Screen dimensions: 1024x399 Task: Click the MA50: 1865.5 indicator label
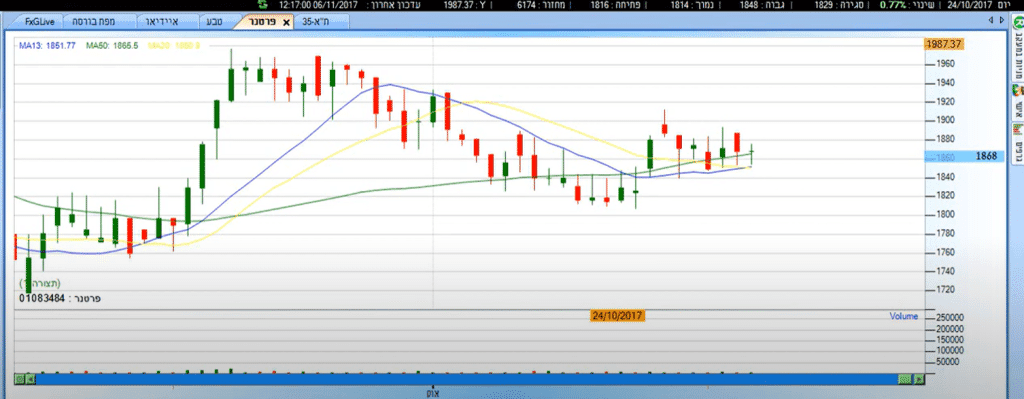pos(112,46)
